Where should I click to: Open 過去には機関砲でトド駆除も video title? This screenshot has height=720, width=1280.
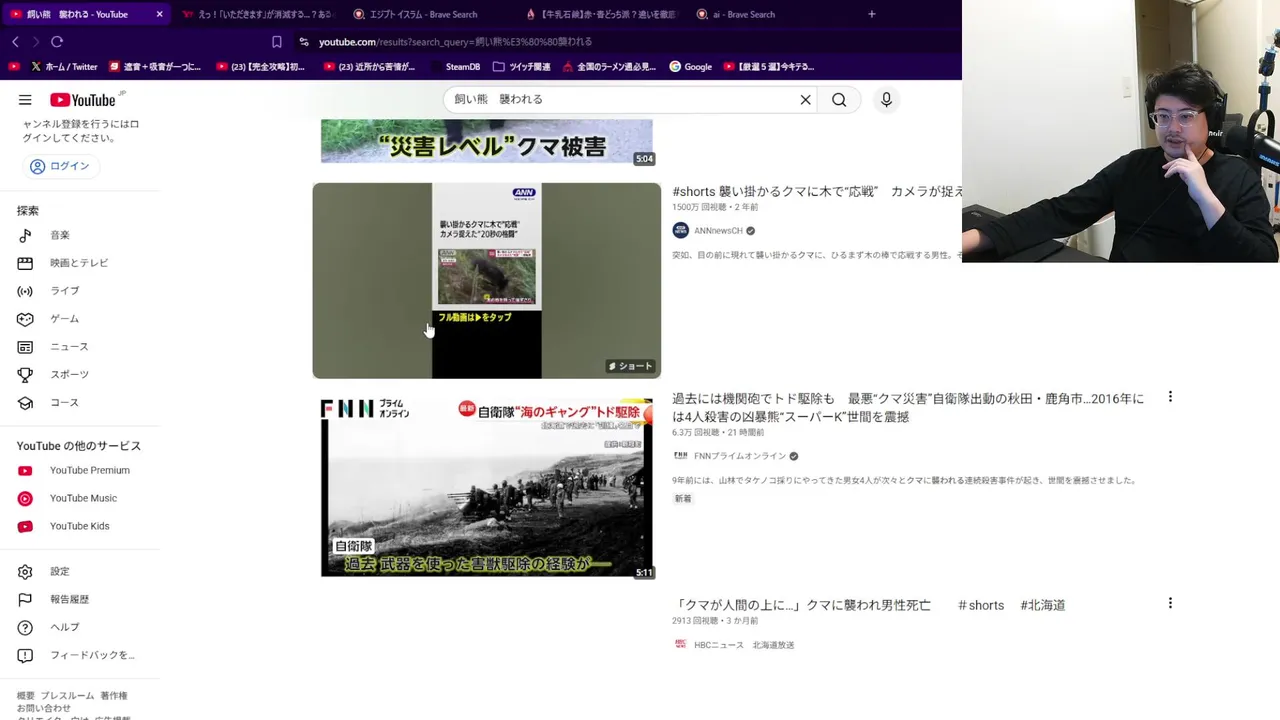pyautogui.click(x=908, y=408)
